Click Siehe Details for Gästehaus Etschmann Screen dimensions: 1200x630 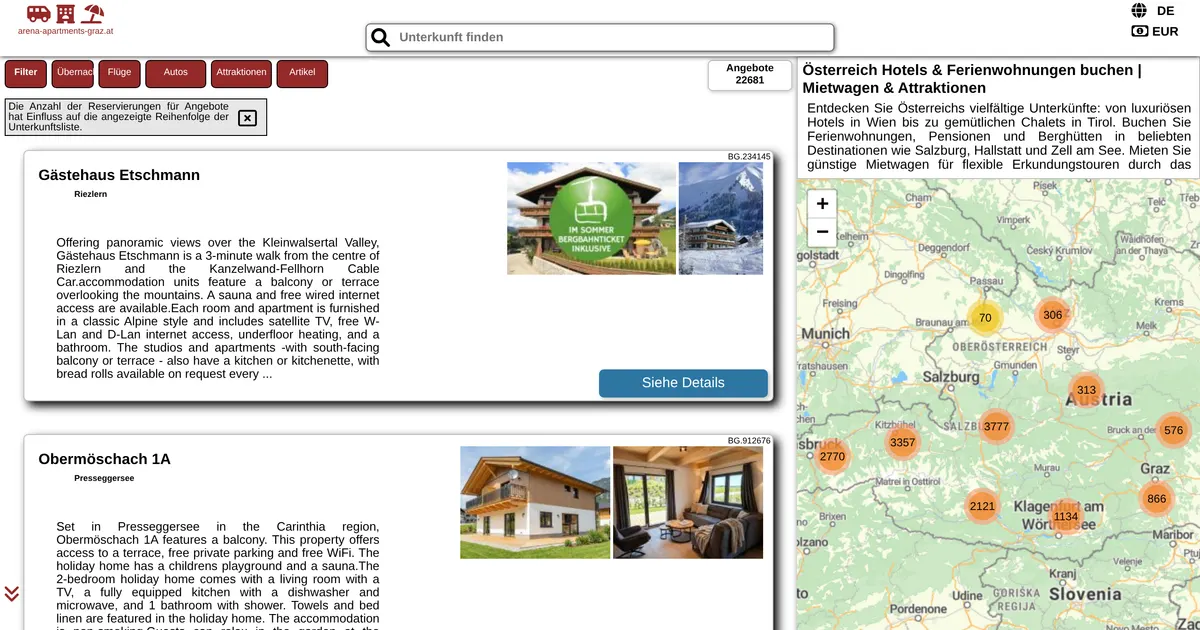[683, 383]
